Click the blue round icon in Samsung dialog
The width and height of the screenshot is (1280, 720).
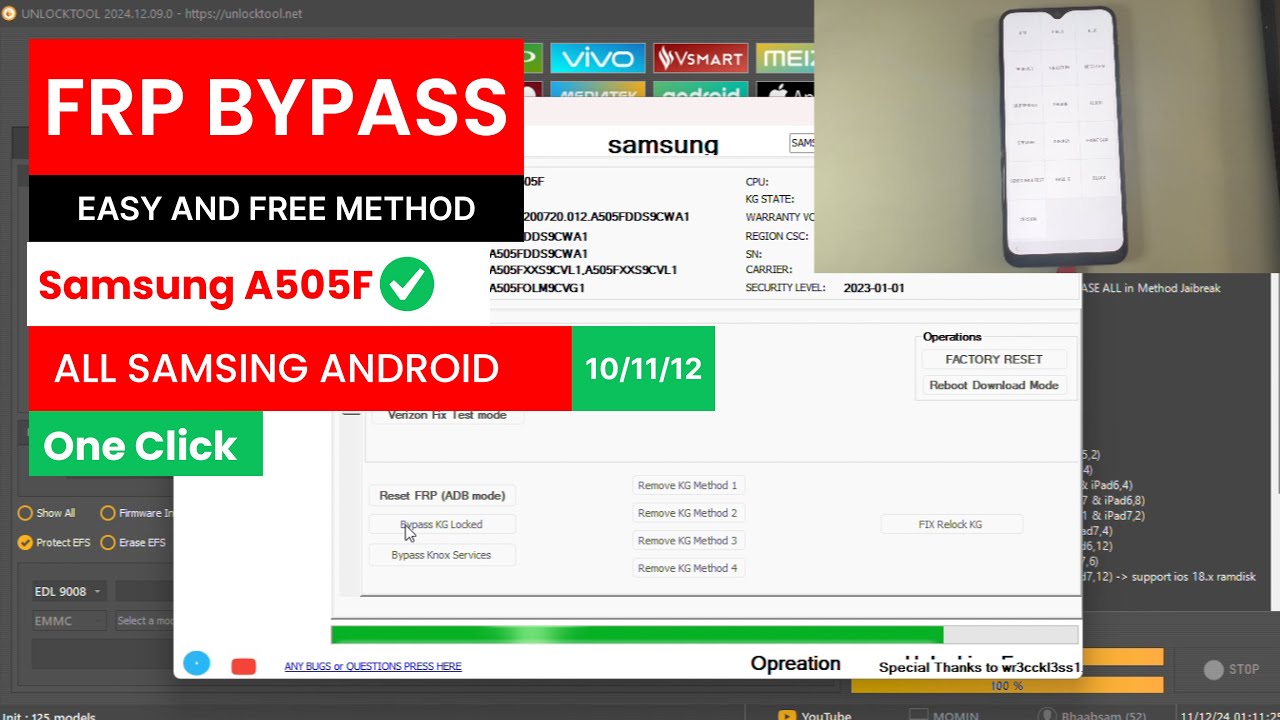point(196,662)
